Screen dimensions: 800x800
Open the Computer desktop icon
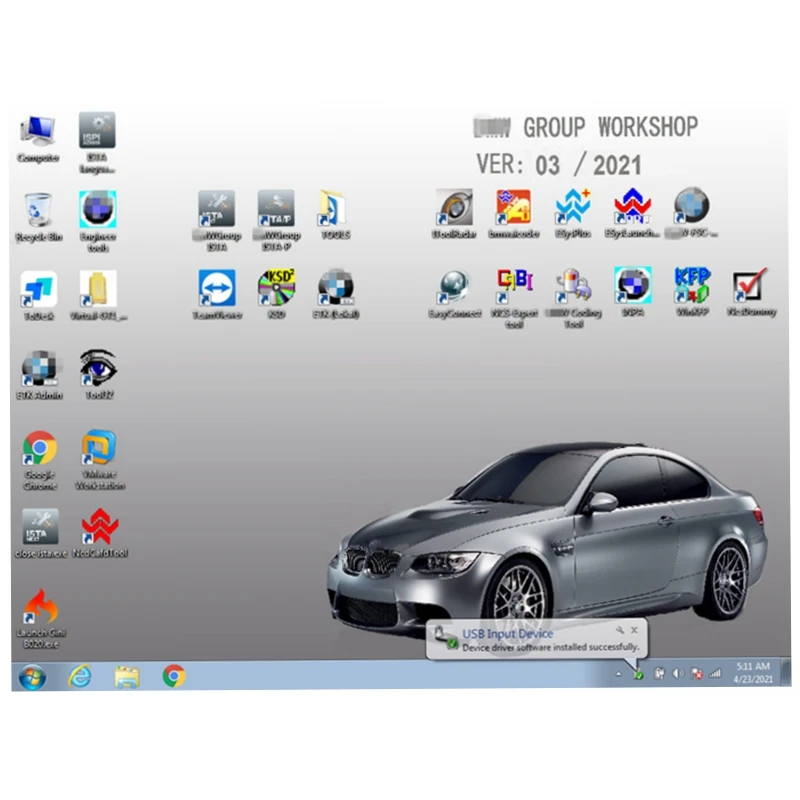click(x=38, y=139)
